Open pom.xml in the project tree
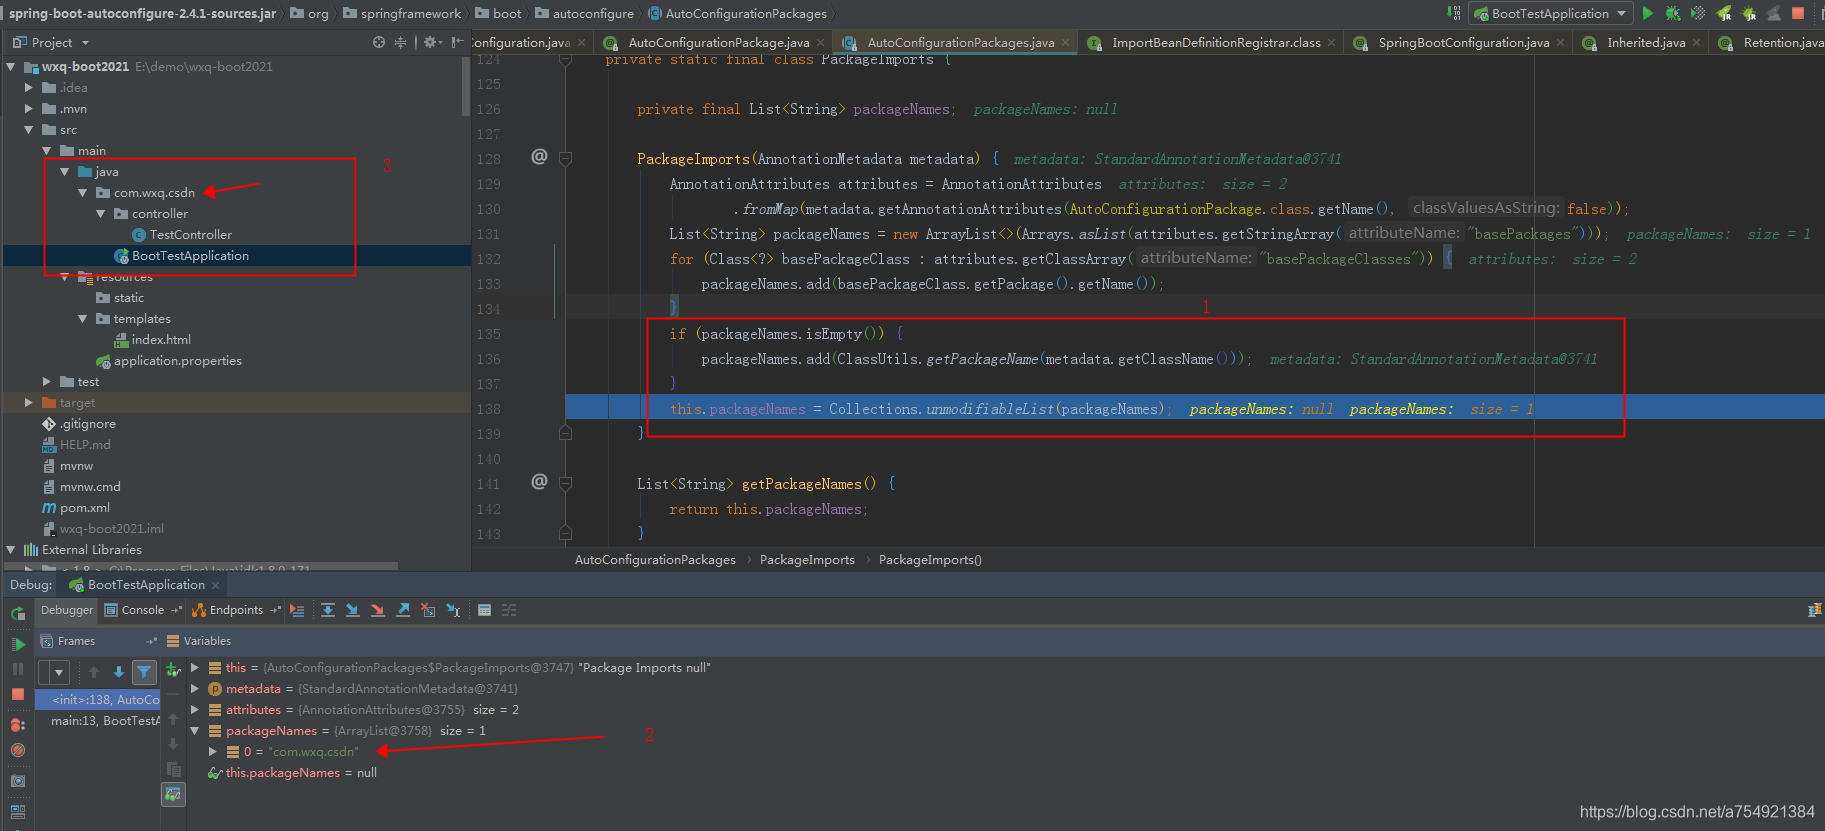This screenshot has width=1825, height=831. (84, 508)
